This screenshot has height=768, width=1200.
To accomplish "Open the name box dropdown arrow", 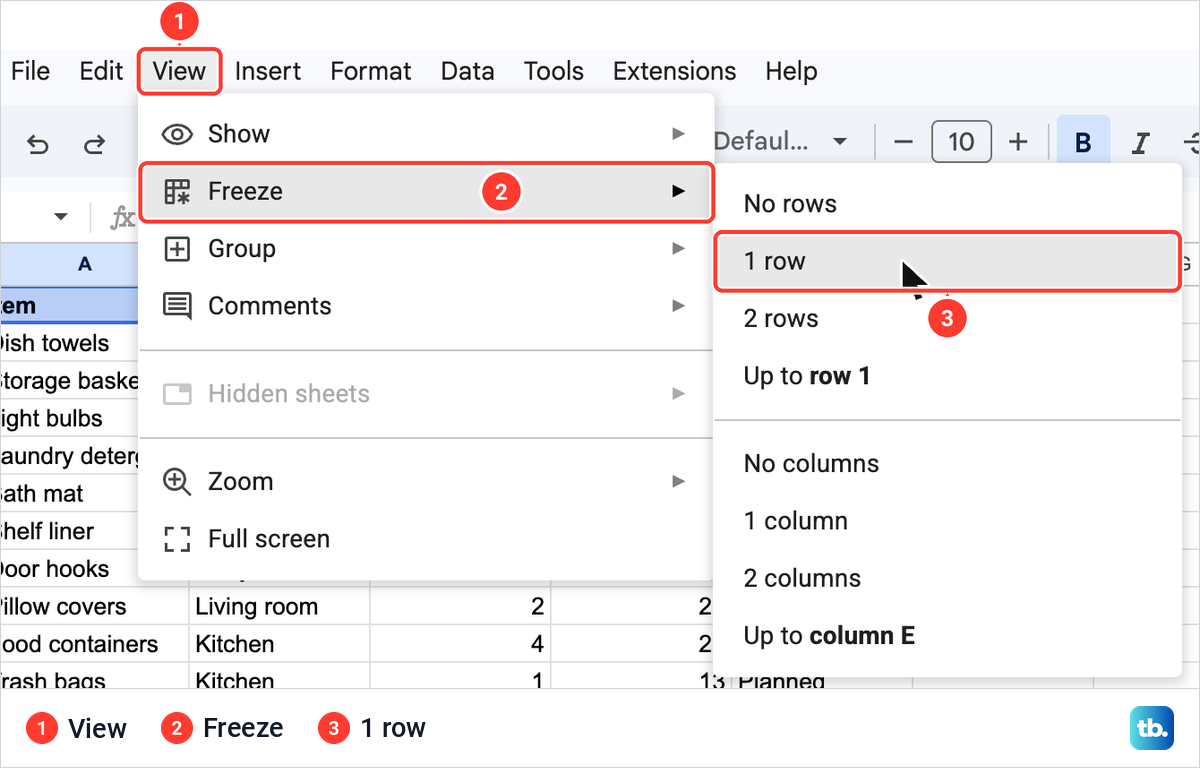I will [61, 217].
